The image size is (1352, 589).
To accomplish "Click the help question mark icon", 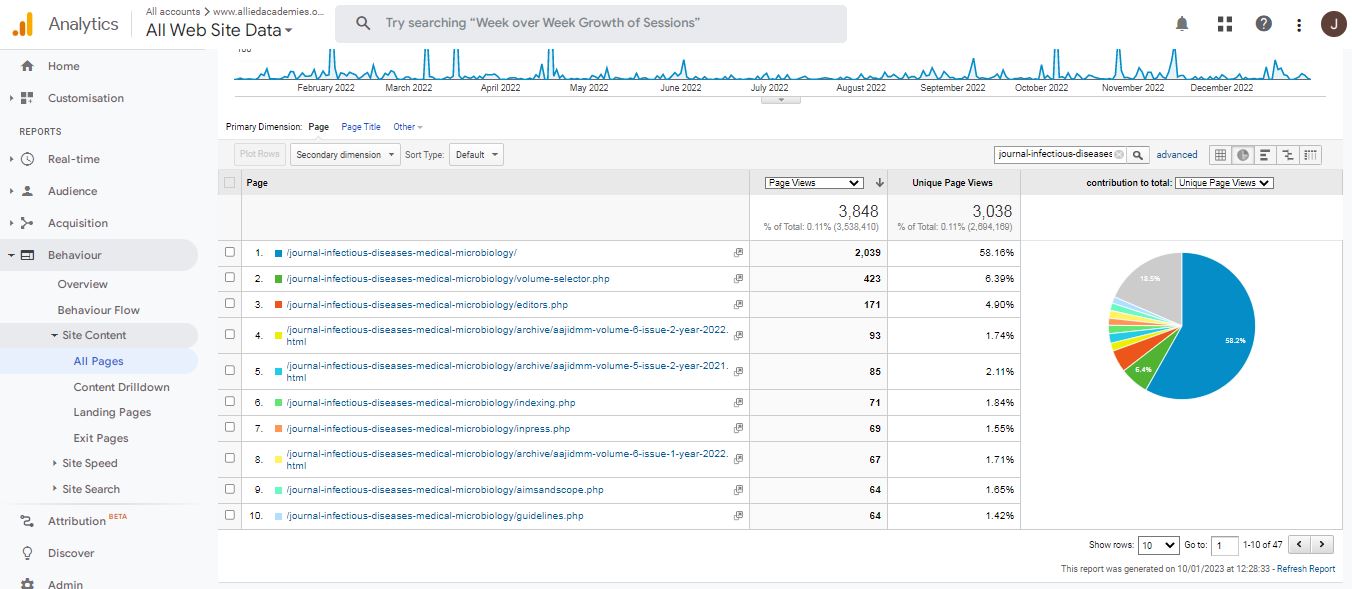I will 1264,24.
